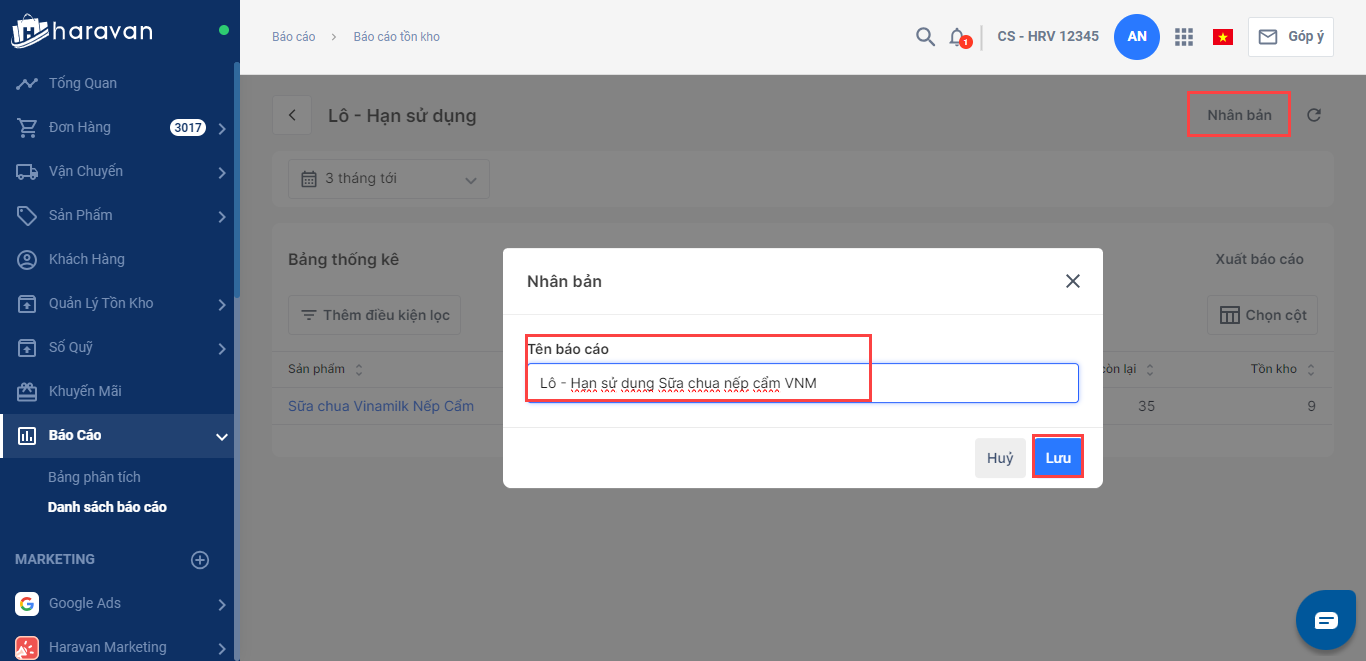Expand the Quản Lý Tồn Kho menu
Viewport: 1366px width, 661px height.
click(221, 304)
